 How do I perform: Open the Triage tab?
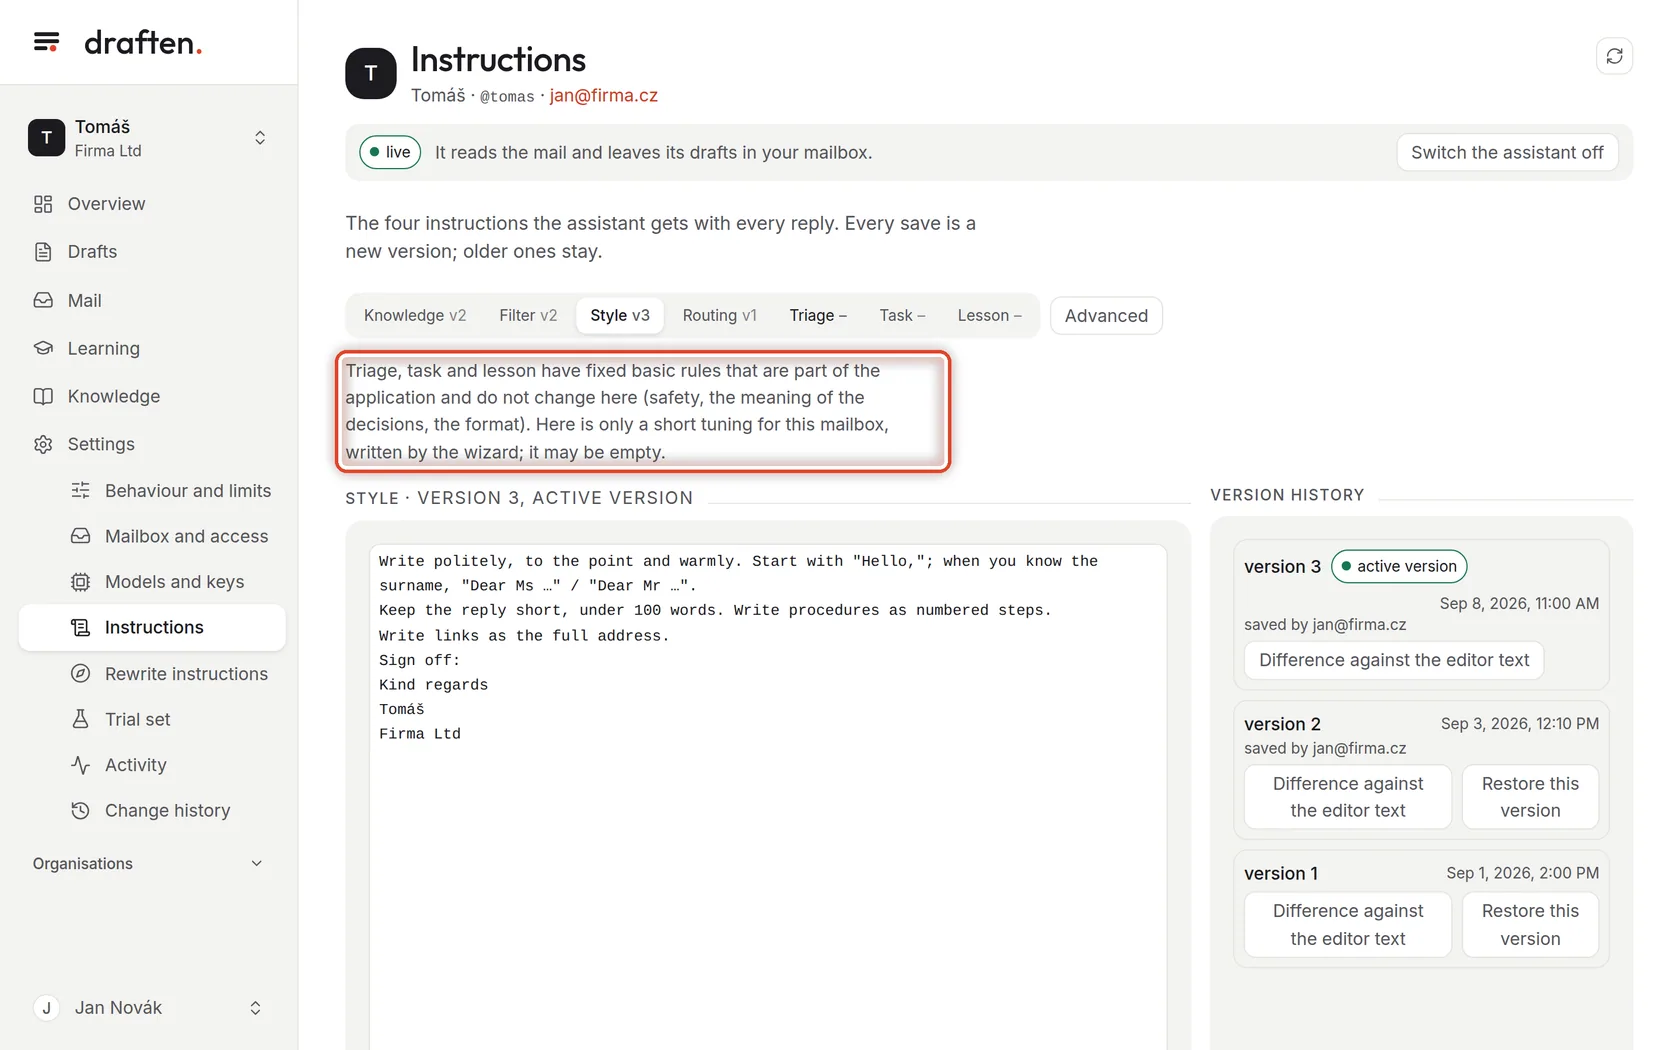[x=818, y=315]
